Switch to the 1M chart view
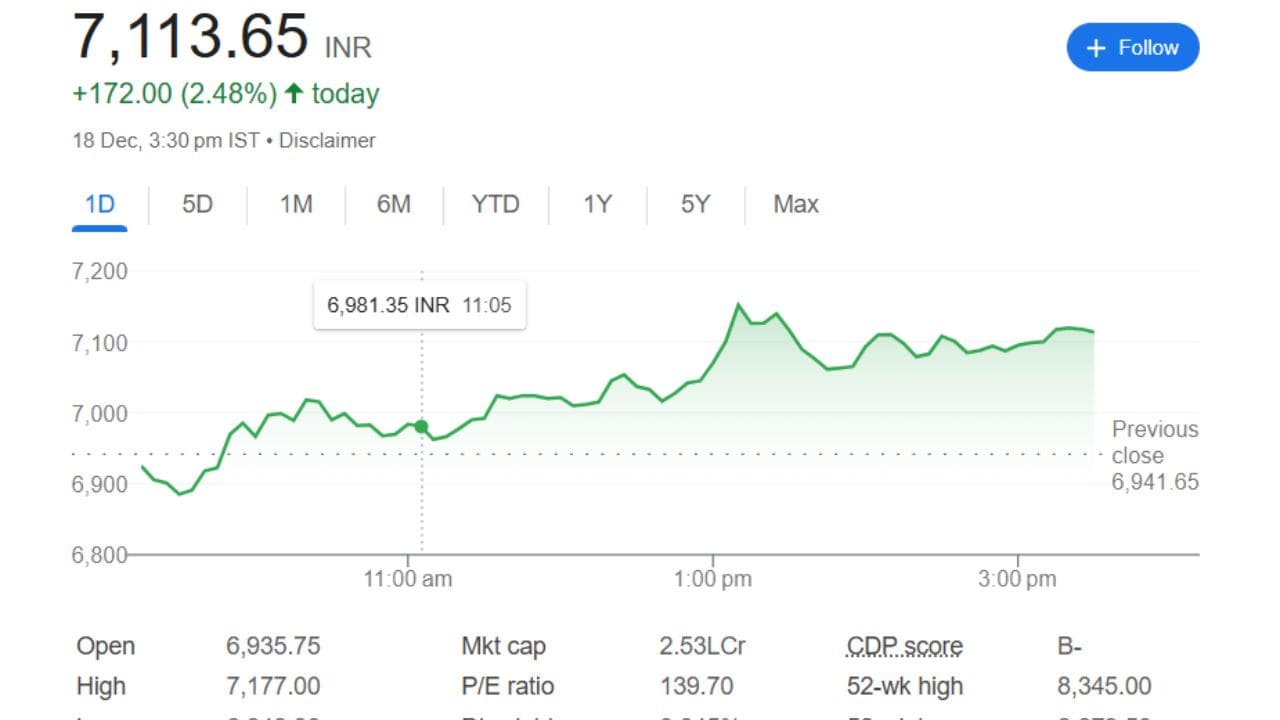This screenshot has height=720, width=1280. click(295, 204)
